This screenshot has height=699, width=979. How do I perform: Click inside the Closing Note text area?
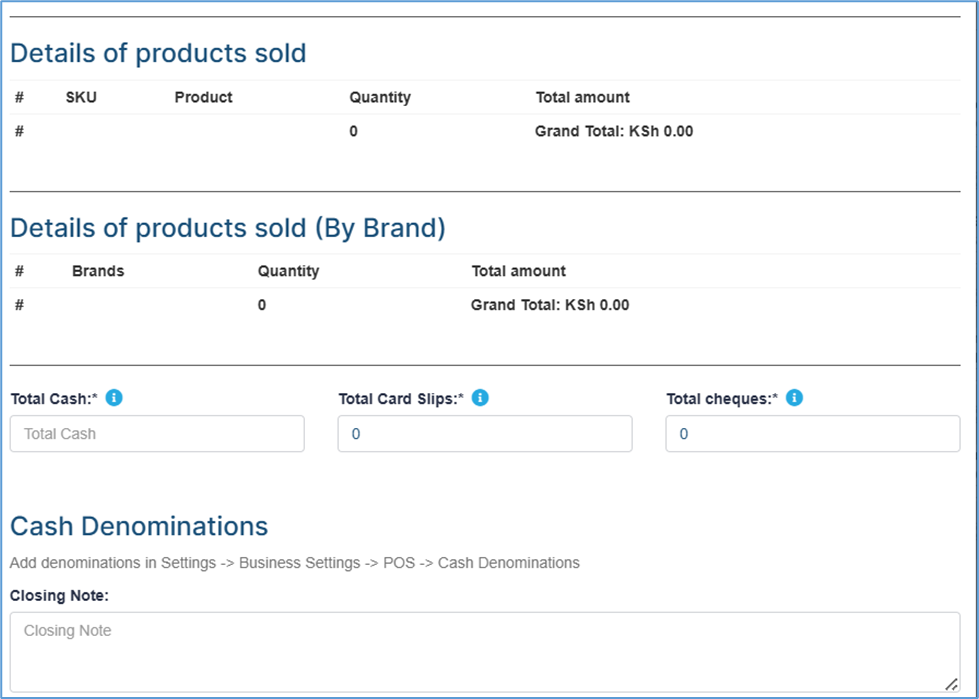point(485,652)
